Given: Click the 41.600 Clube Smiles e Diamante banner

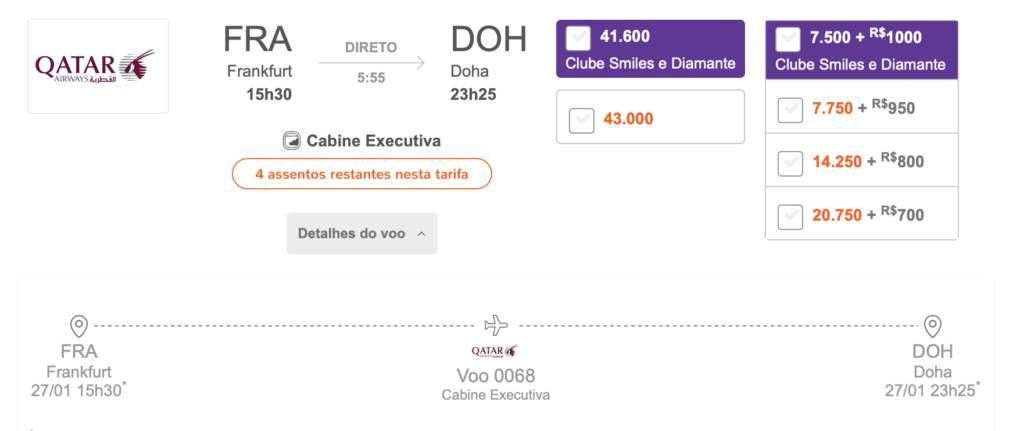Looking at the screenshot, I should [x=650, y=49].
